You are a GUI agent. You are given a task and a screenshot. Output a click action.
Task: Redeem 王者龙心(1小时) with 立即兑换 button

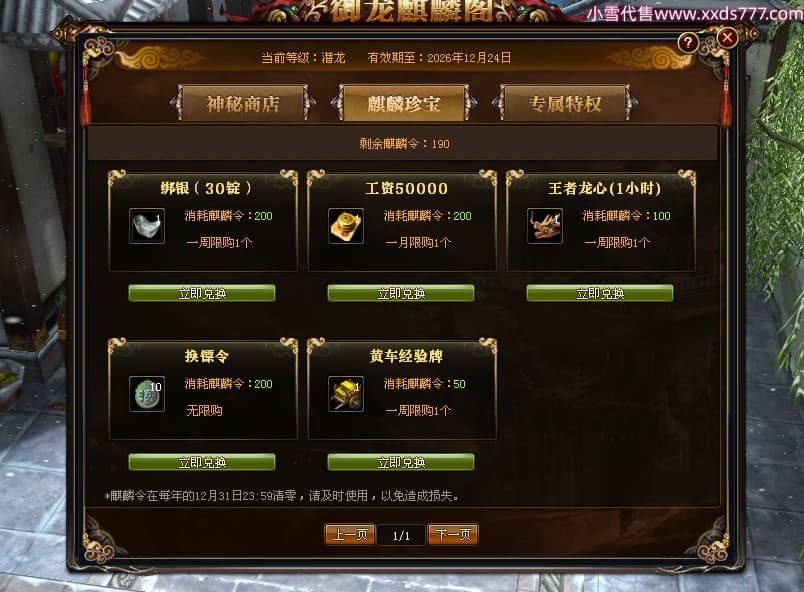point(599,293)
